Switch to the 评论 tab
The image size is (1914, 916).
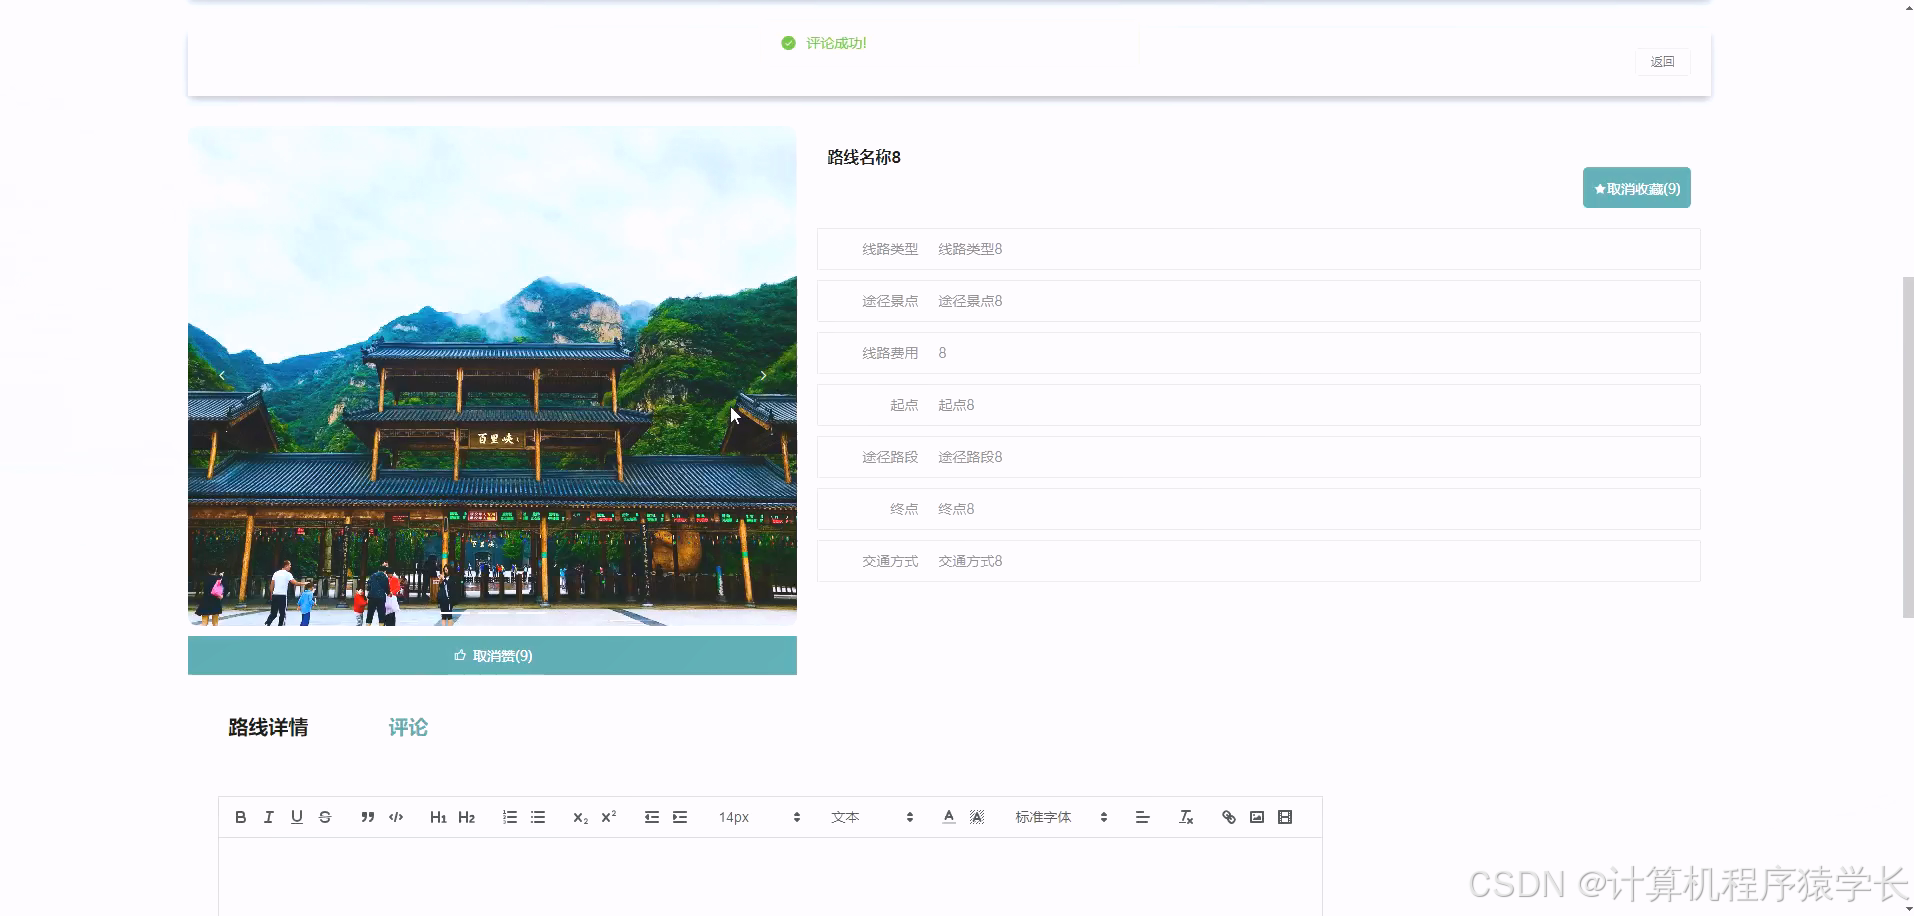(x=407, y=727)
